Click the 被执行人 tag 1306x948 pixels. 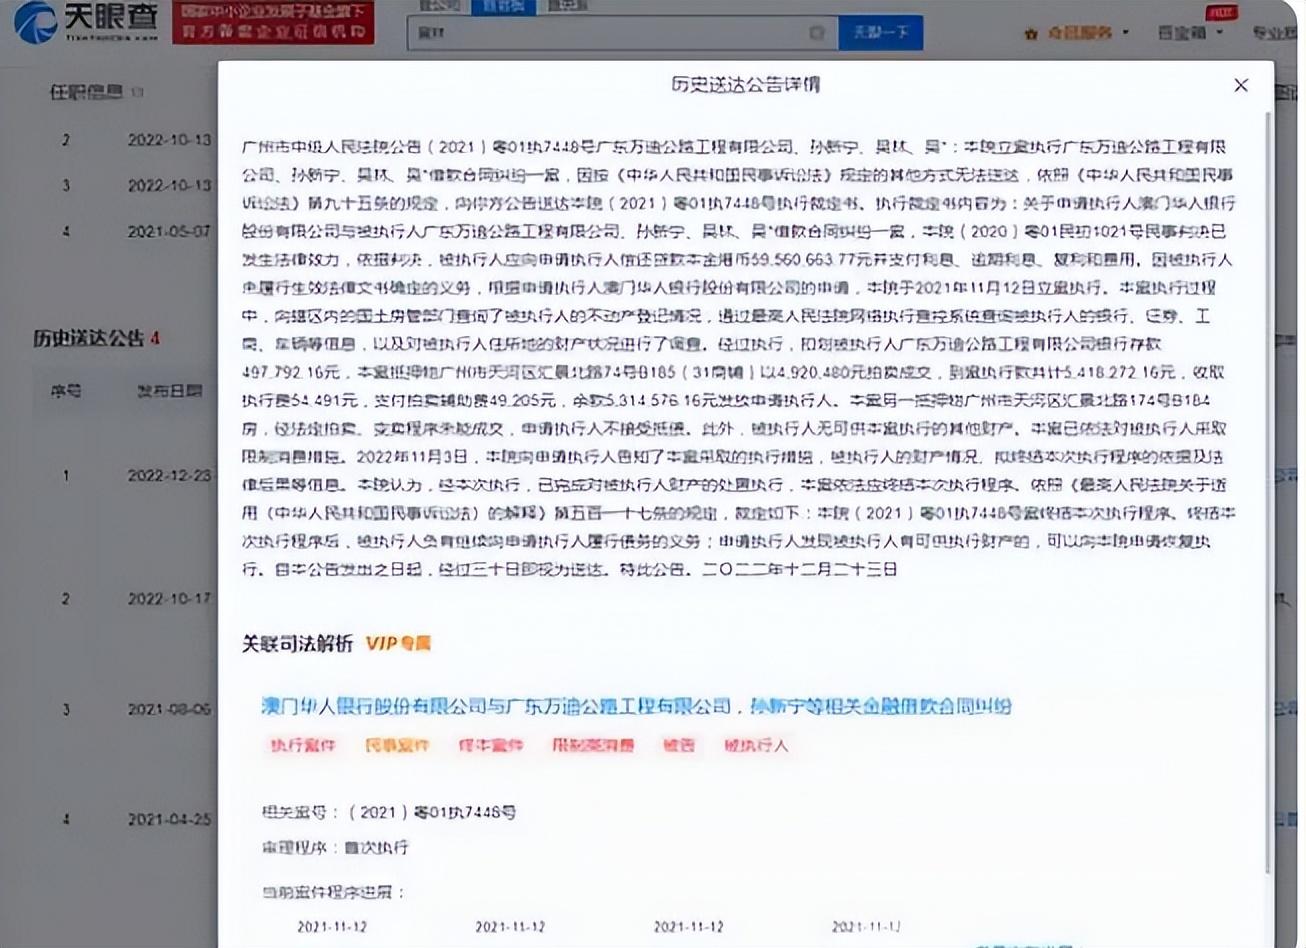click(x=756, y=745)
